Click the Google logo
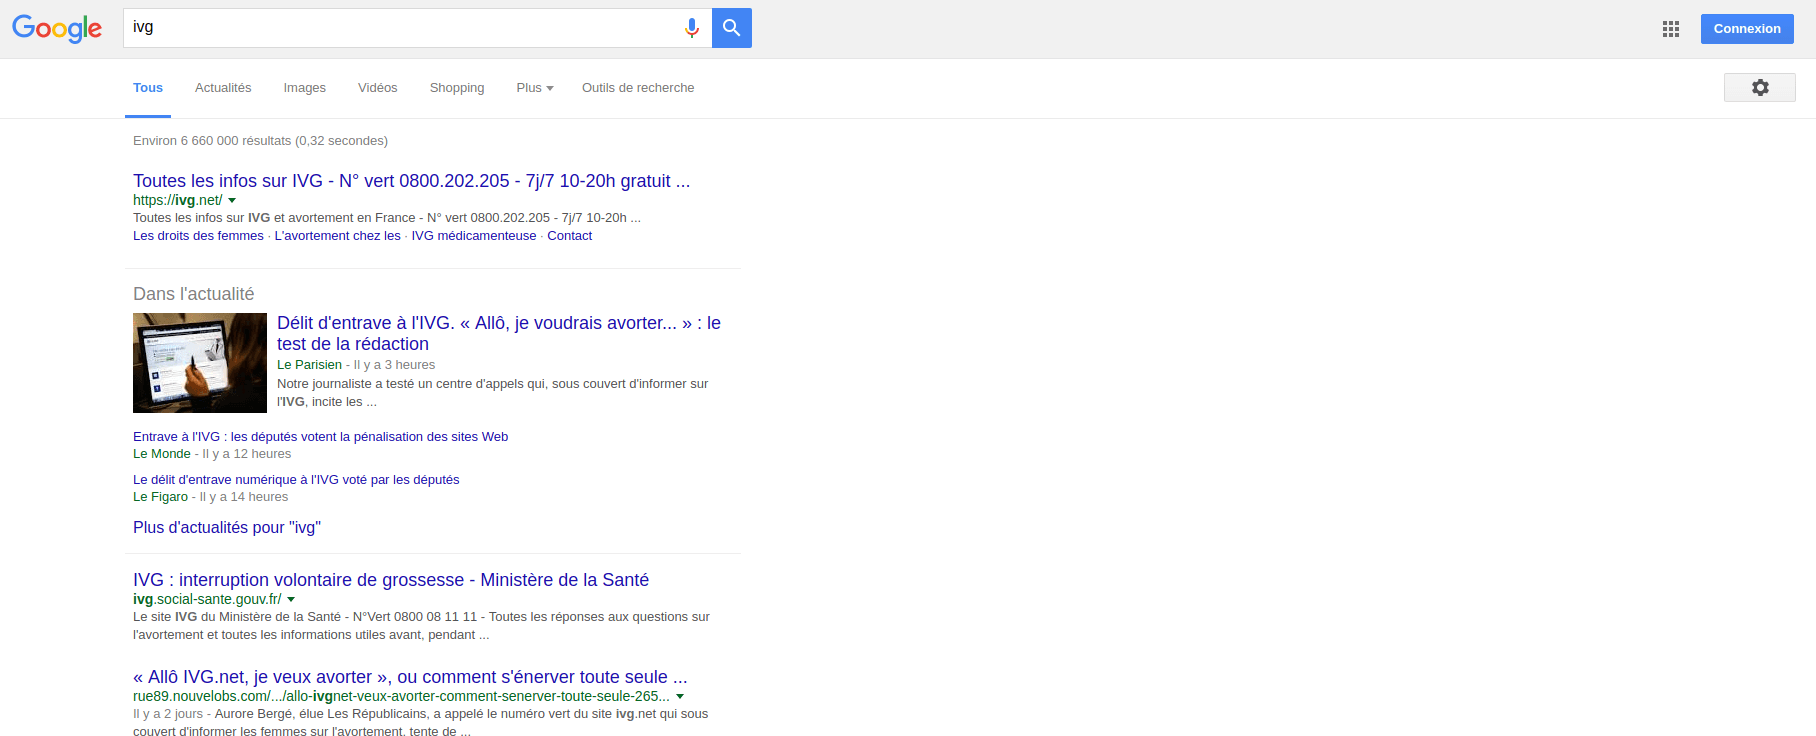Screen dimensions: 1816x736 (57, 28)
